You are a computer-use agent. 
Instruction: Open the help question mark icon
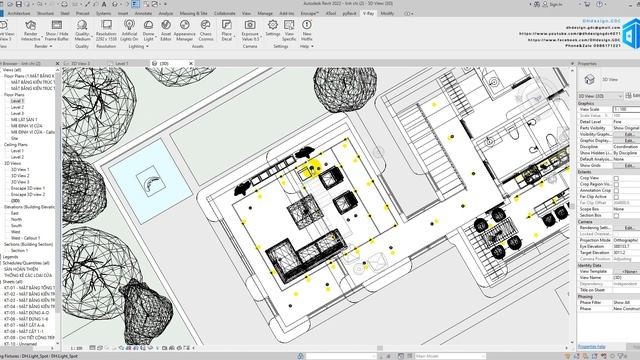point(600,4)
